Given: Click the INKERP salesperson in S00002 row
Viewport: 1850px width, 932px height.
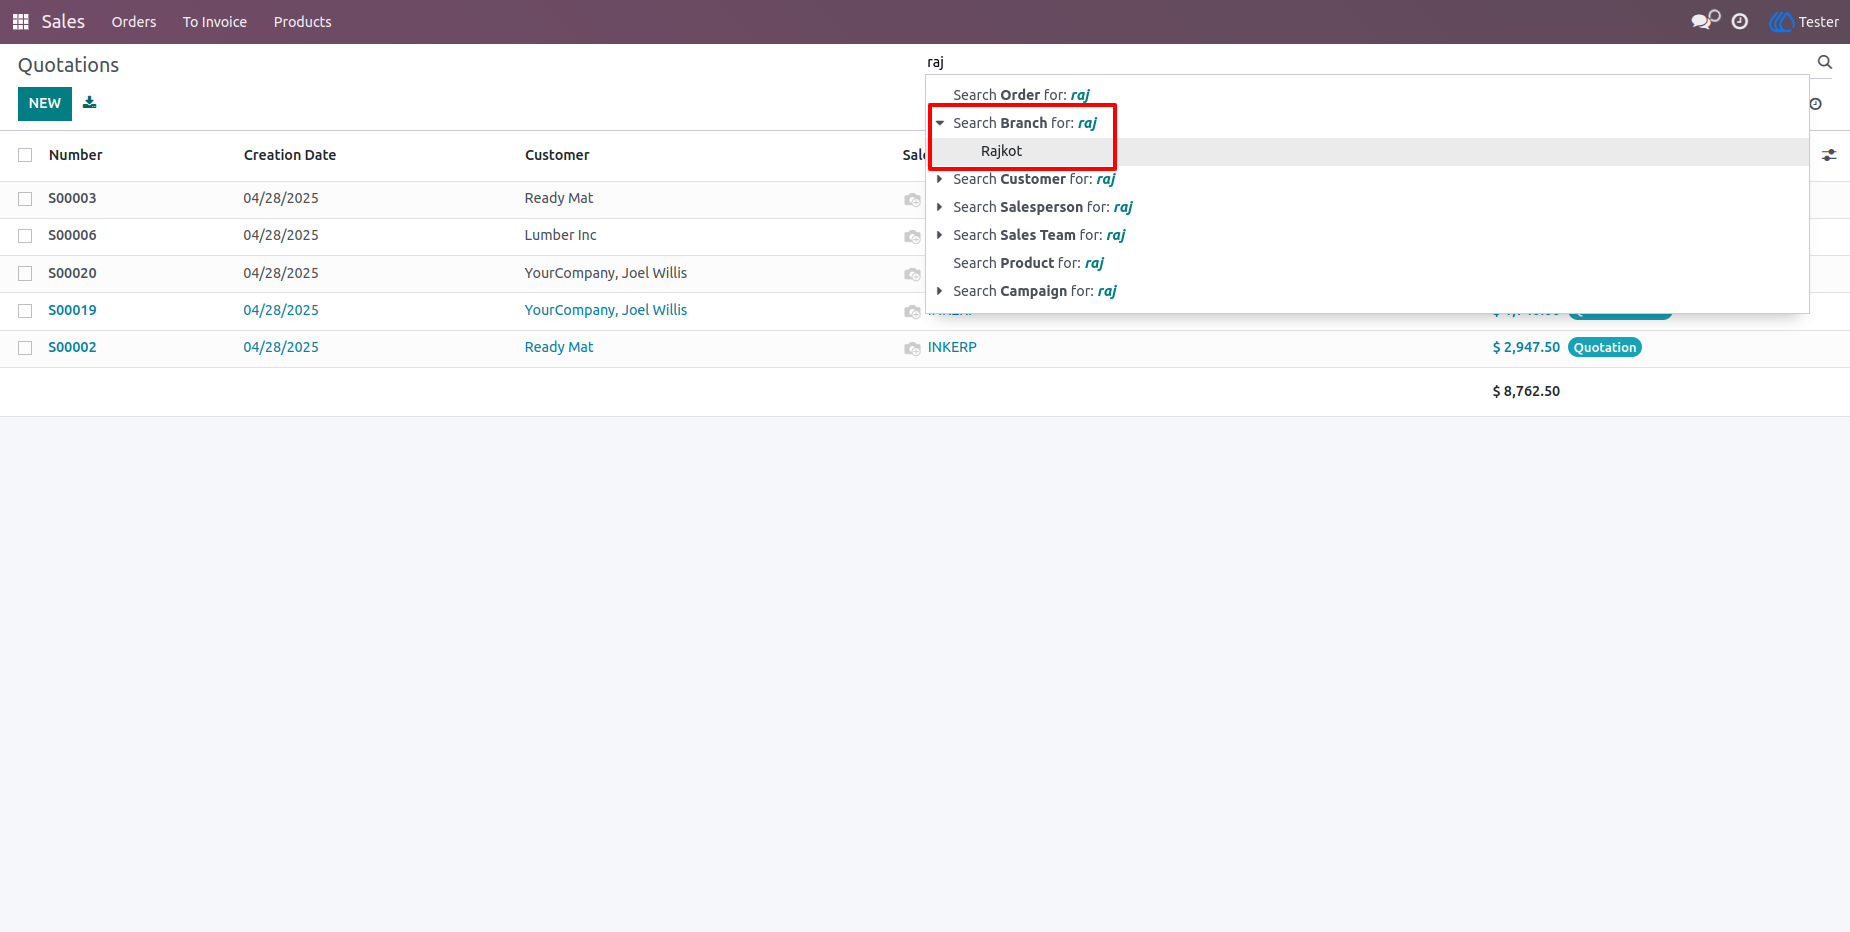Looking at the screenshot, I should 952,347.
